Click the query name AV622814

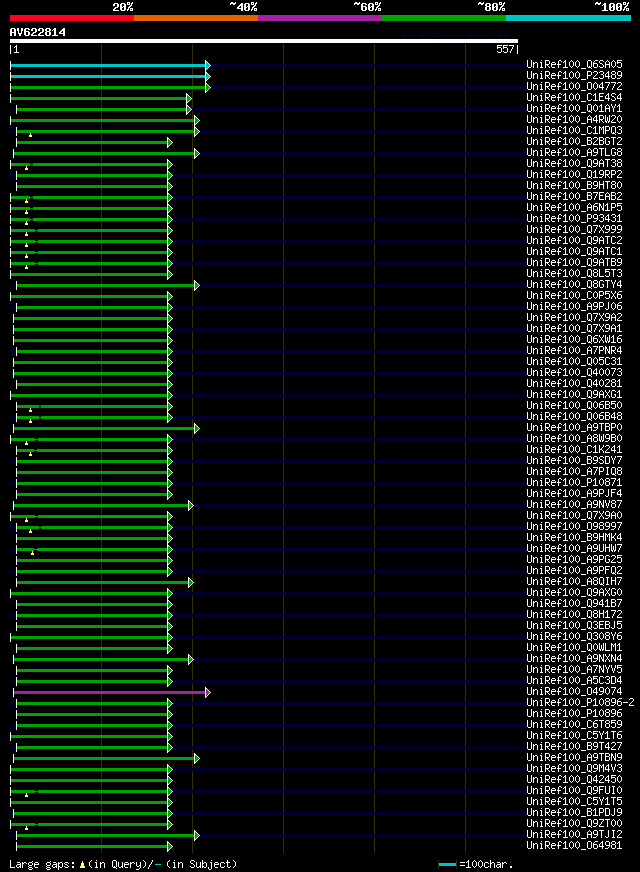[38, 32]
